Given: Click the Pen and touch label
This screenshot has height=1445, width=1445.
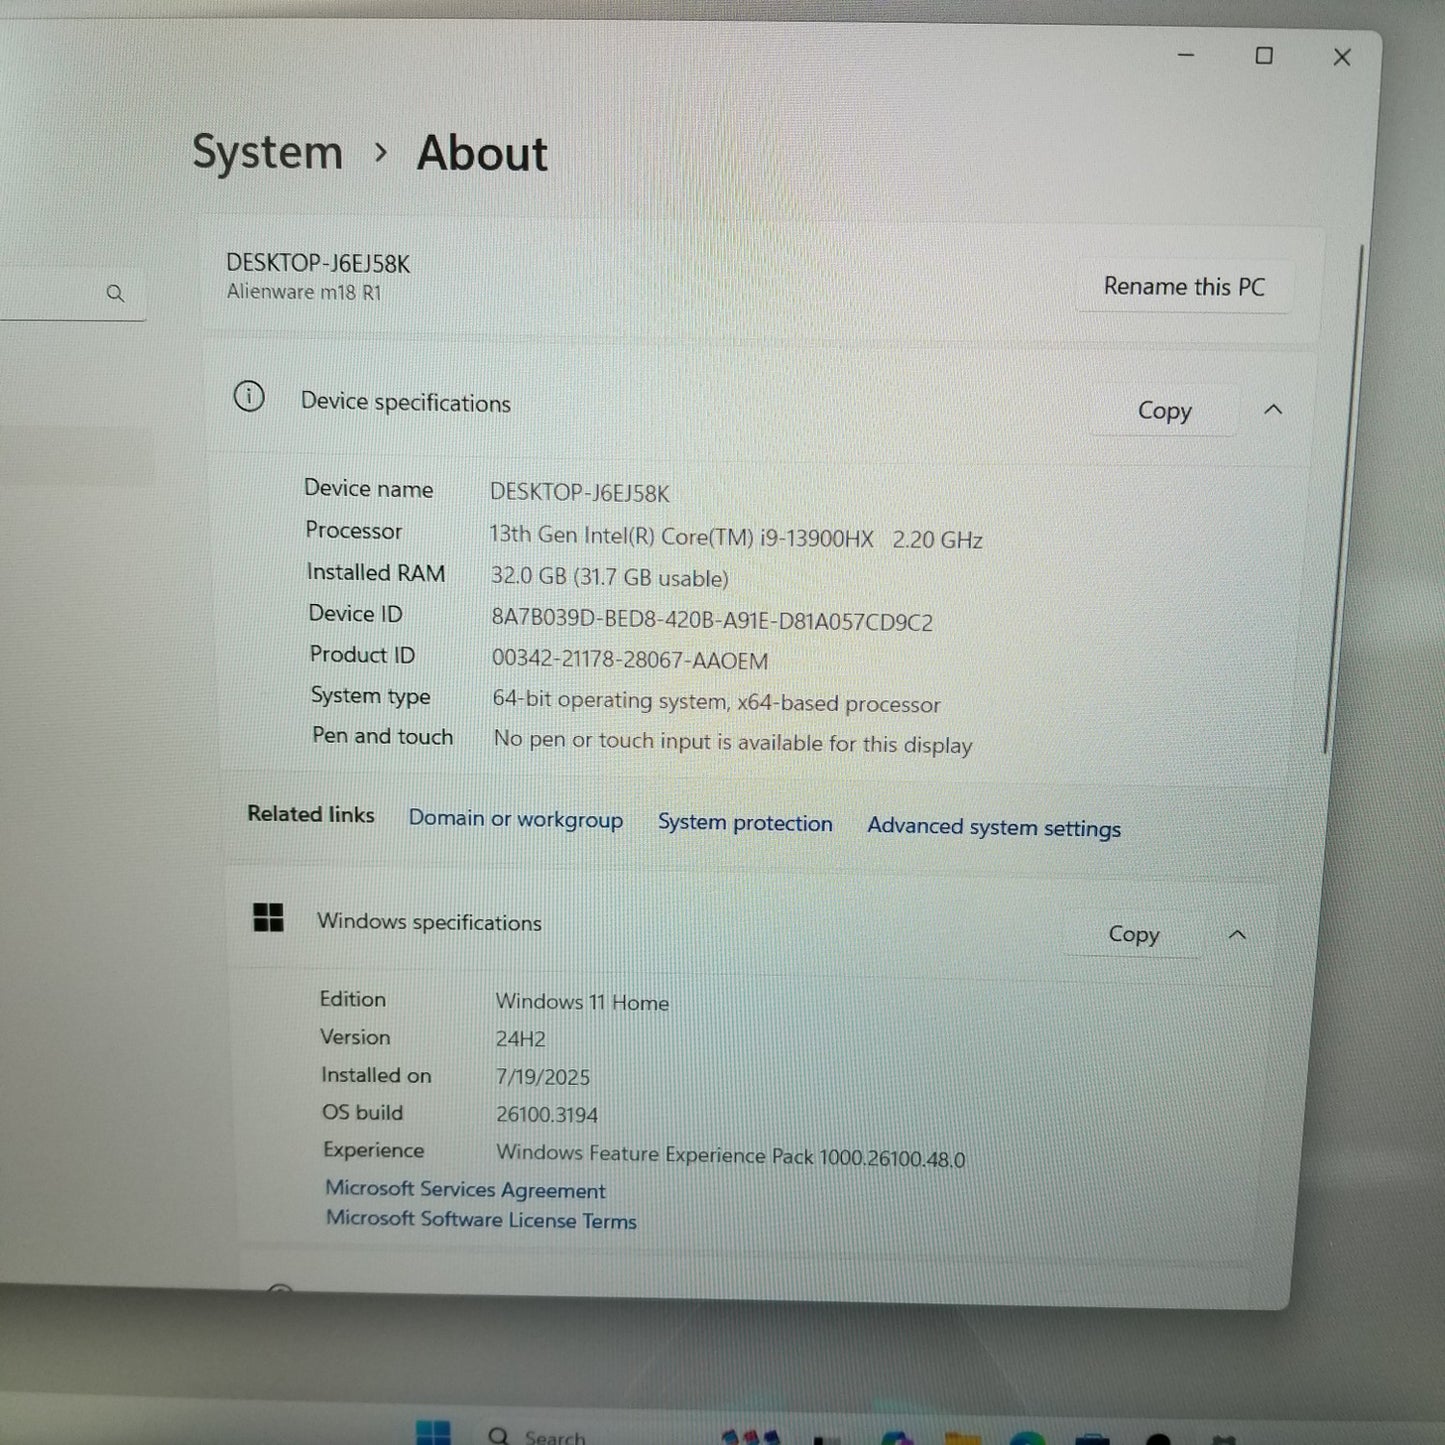Looking at the screenshot, I should click(383, 736).
